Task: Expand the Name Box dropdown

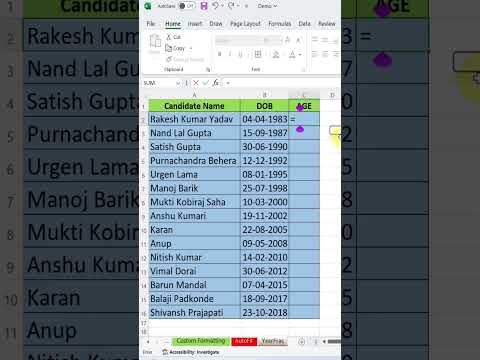Action: [x=178, y=83]
